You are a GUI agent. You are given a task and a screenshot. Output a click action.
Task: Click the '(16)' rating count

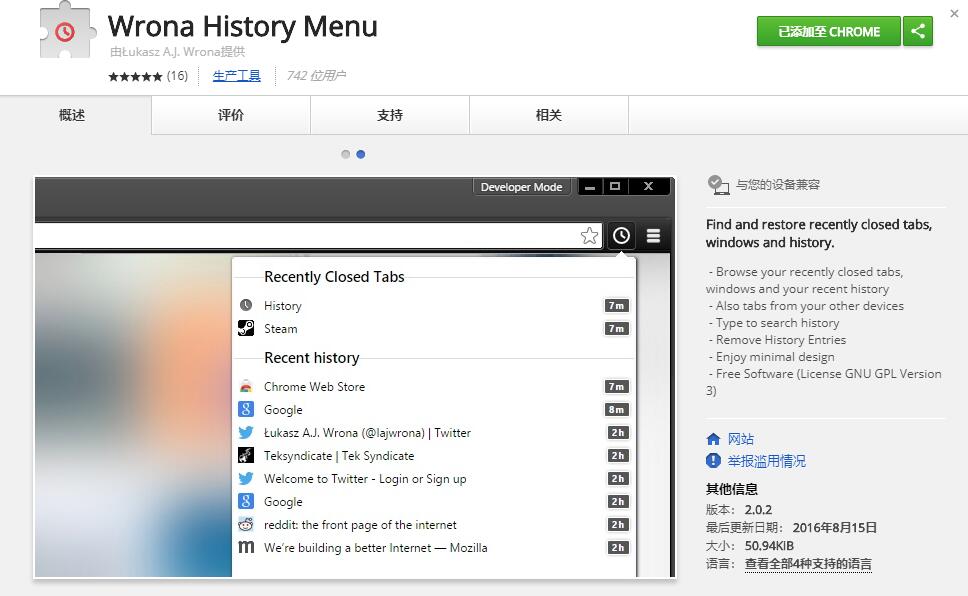point(177,76)
